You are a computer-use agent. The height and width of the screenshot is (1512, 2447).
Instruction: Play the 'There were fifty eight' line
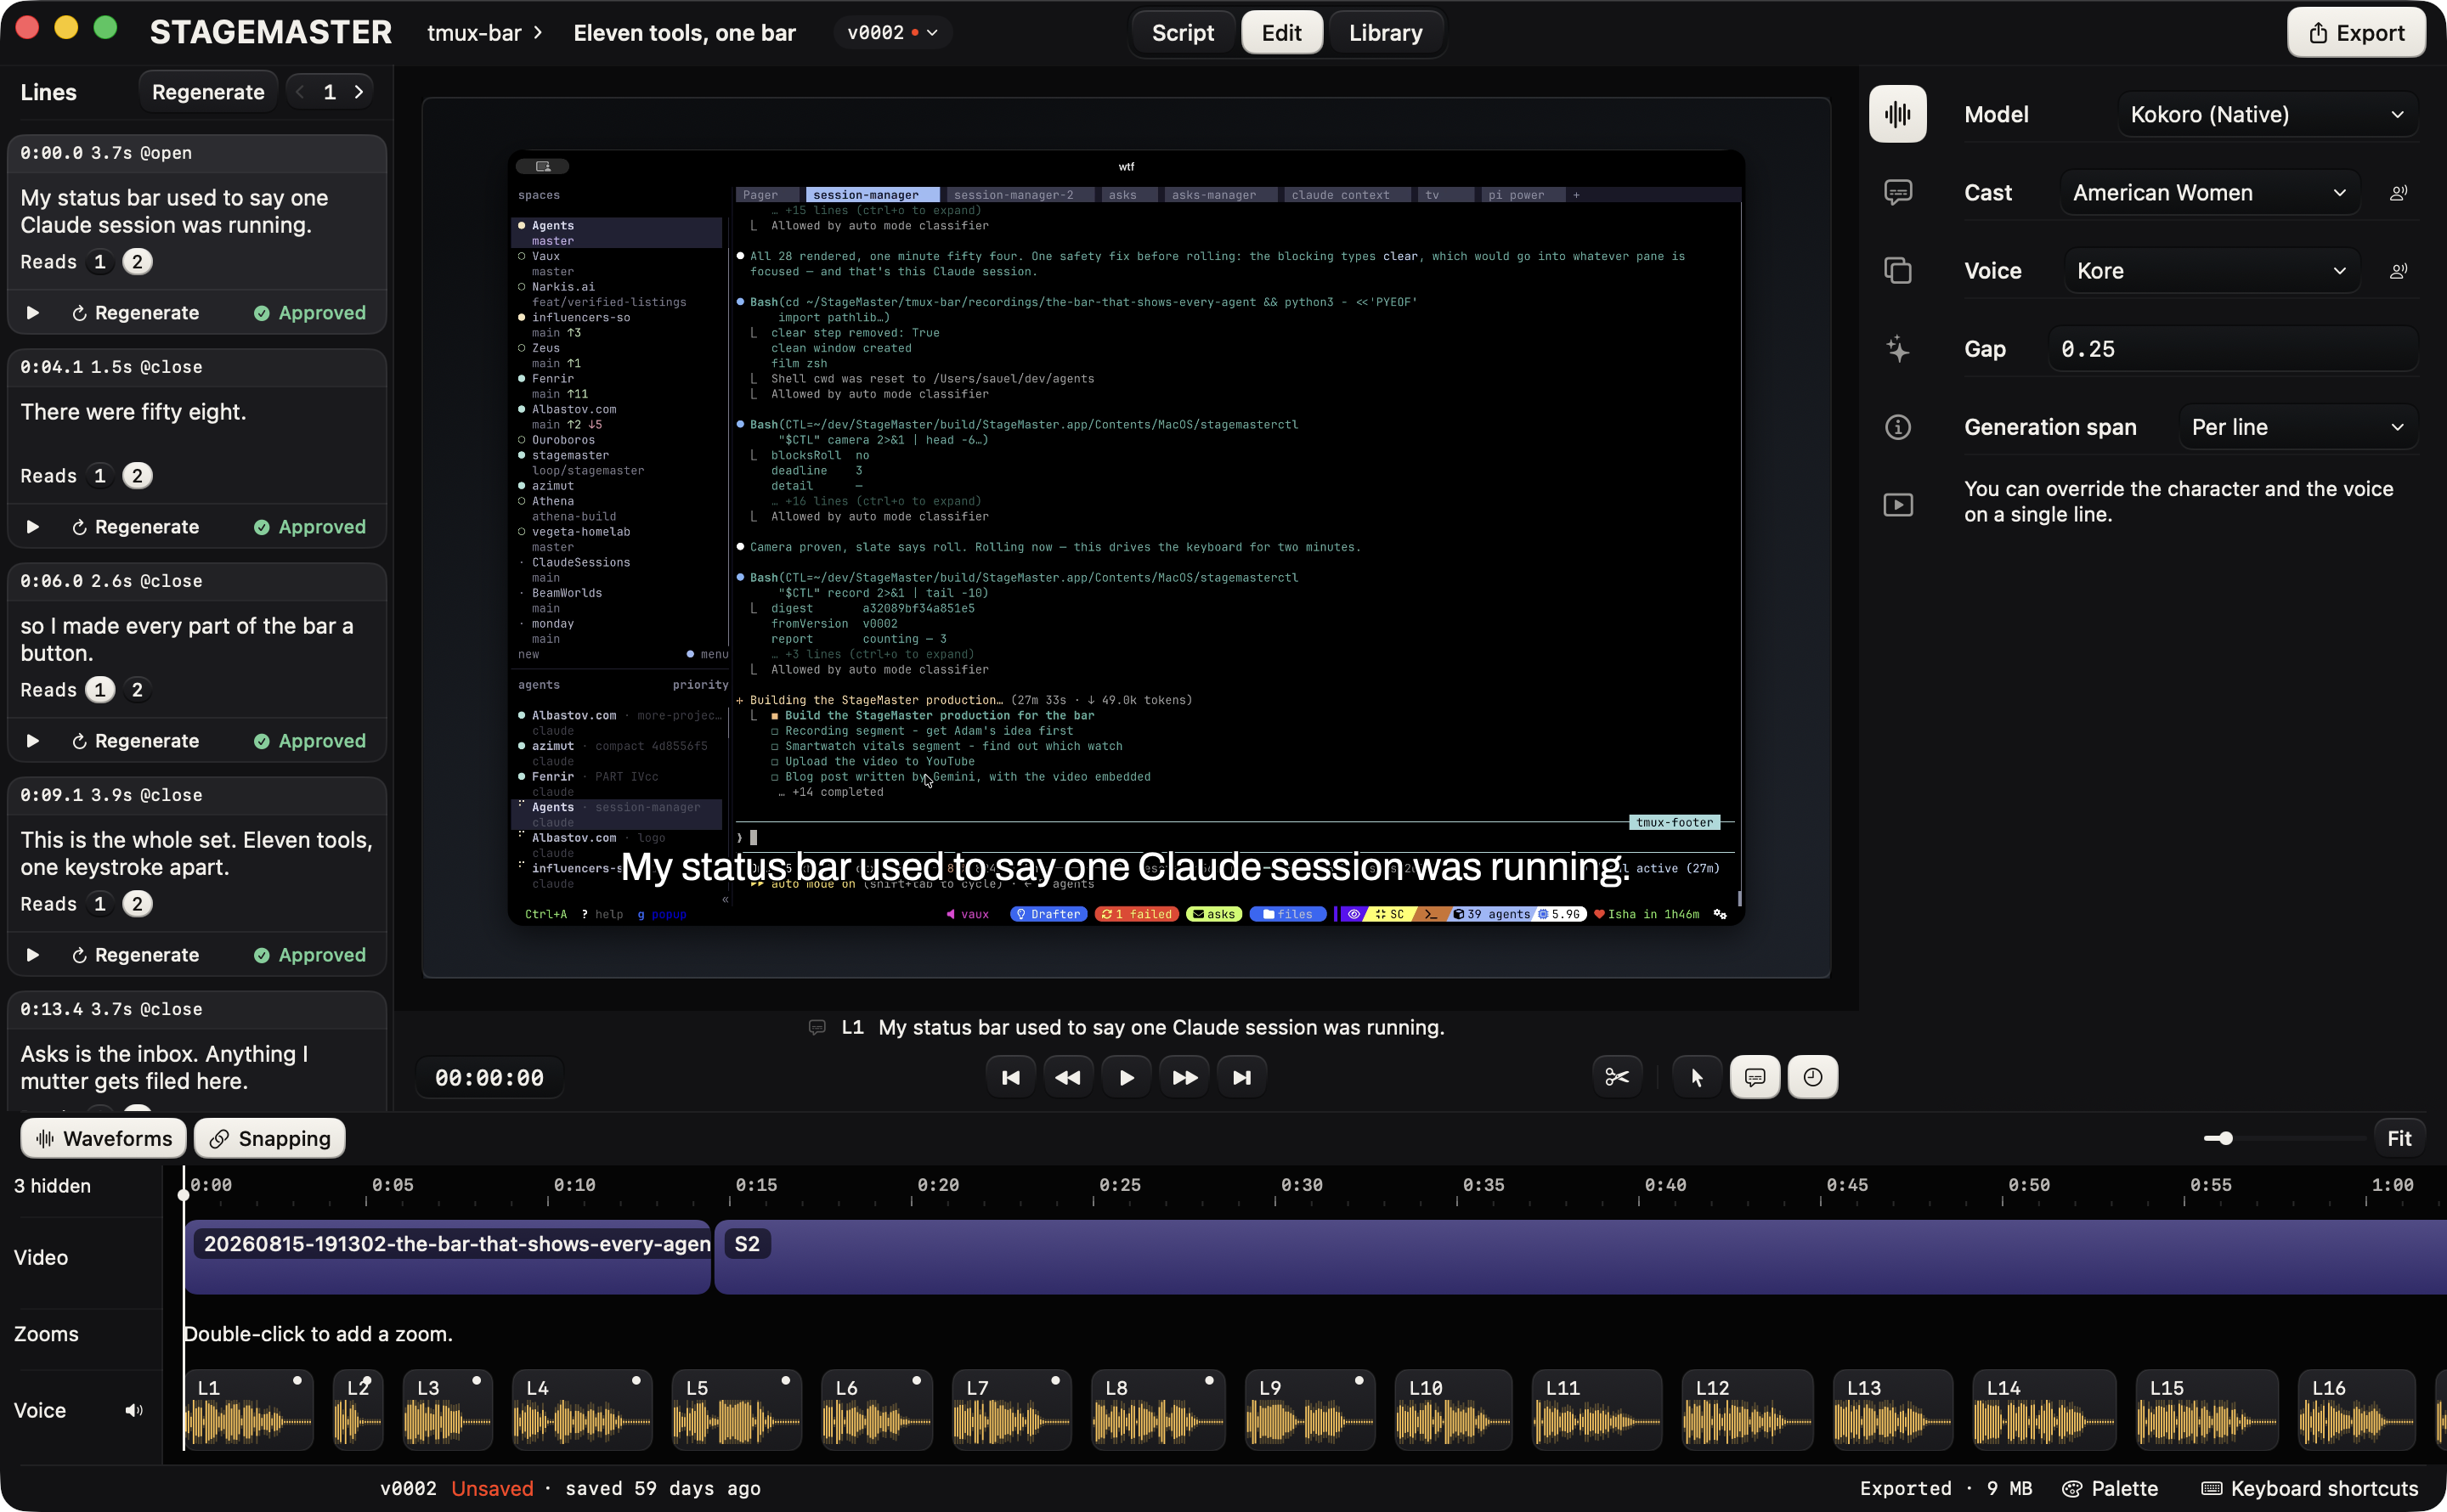click(x=32, y=527)
